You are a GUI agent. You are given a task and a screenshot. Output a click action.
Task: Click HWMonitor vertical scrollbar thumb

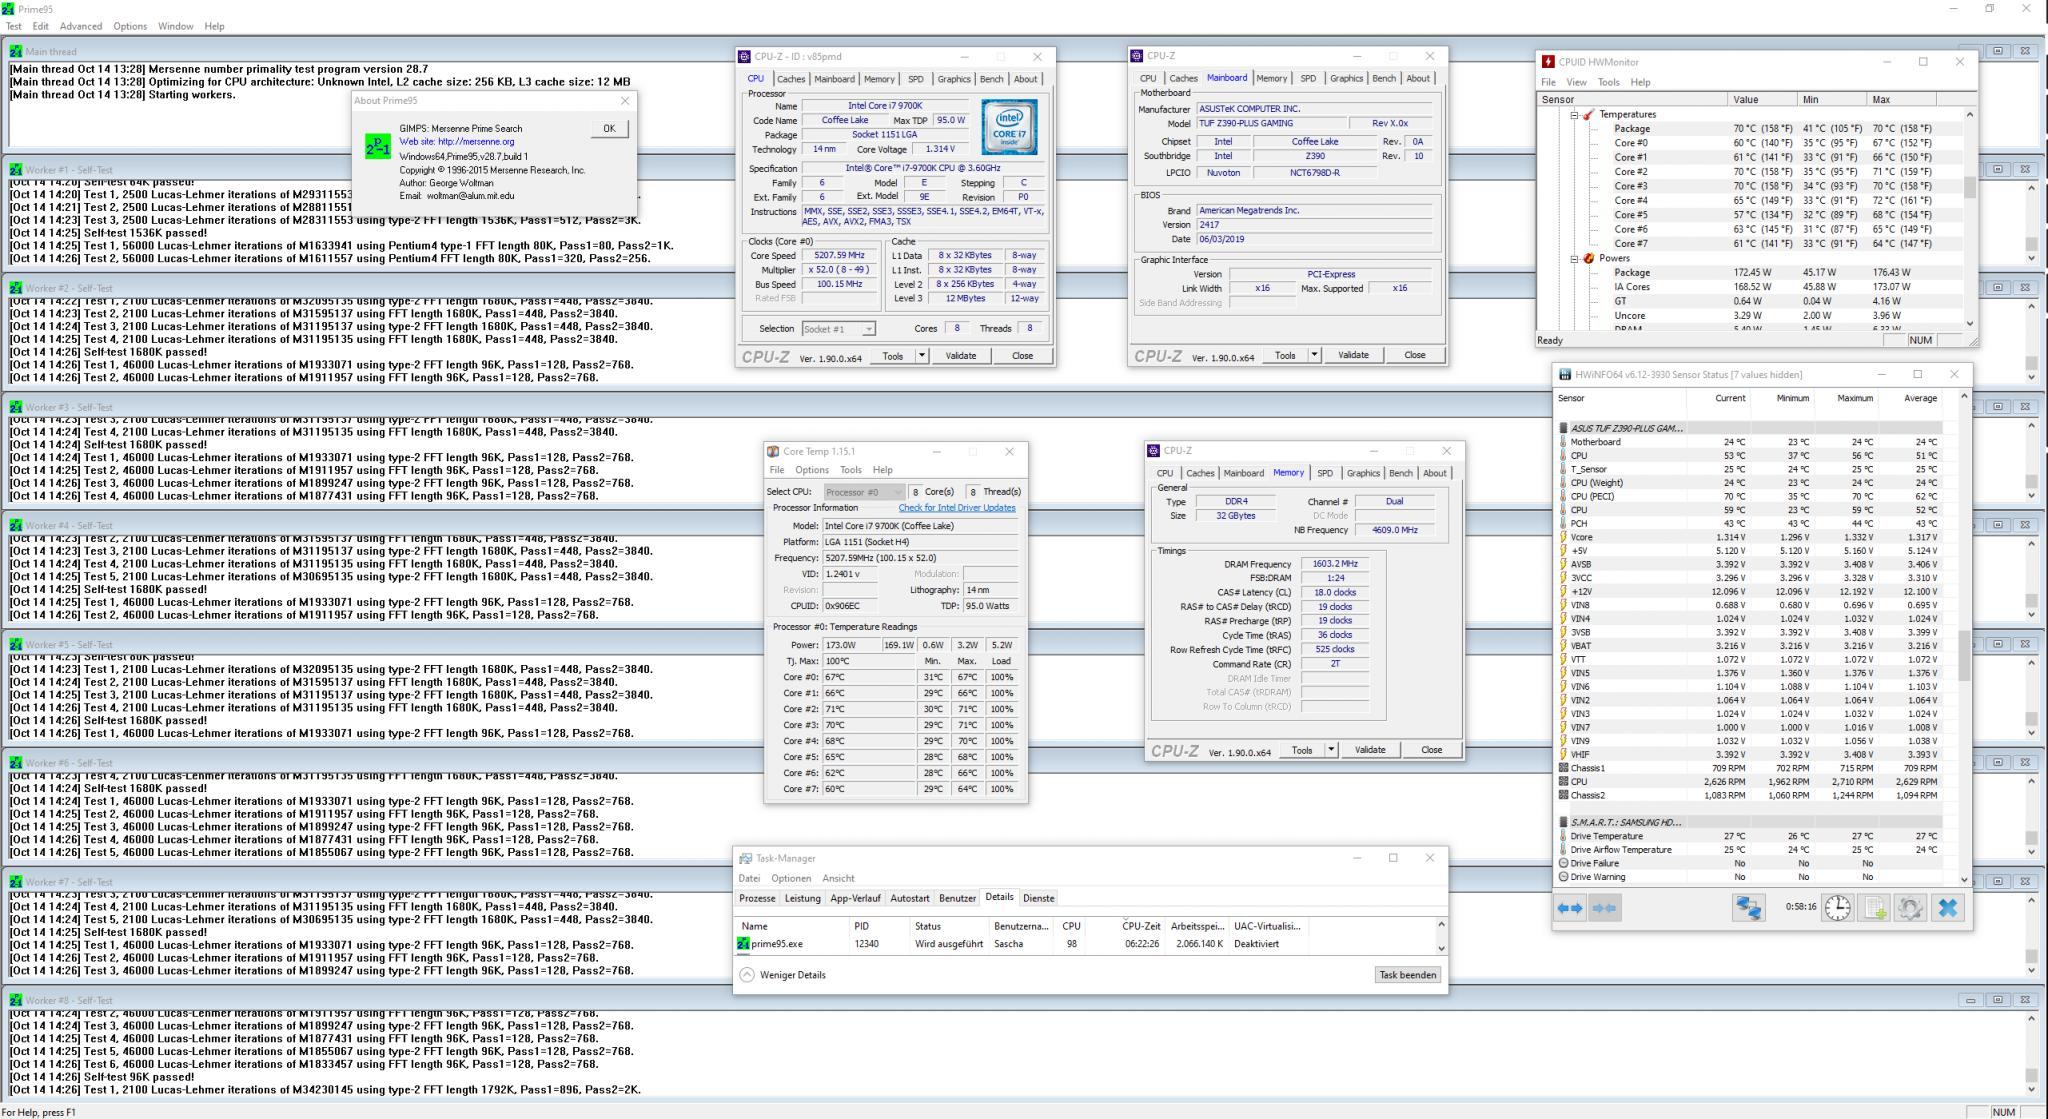tap(1970, 187)
